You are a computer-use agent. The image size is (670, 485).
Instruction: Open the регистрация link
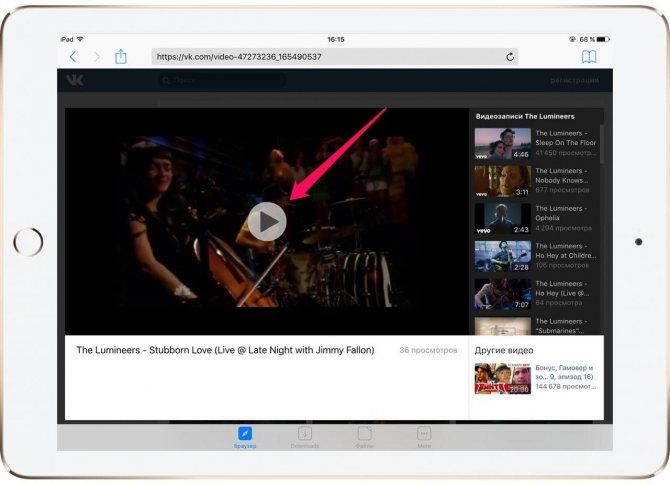pyautogui.click(x=574, y=80)
